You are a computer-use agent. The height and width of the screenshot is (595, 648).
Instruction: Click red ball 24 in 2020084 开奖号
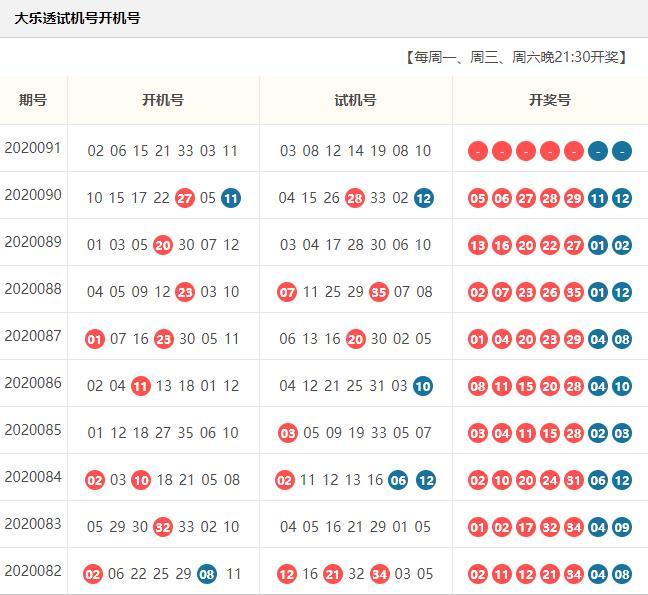[x=550, y=481]
